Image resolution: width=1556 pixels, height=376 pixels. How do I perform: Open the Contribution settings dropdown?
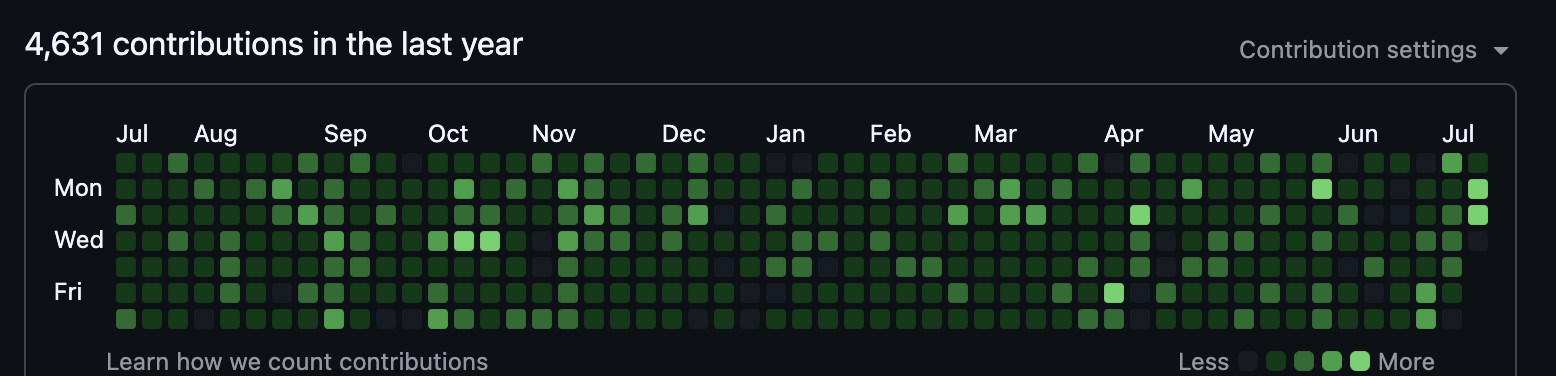(x=1373, y=50)
